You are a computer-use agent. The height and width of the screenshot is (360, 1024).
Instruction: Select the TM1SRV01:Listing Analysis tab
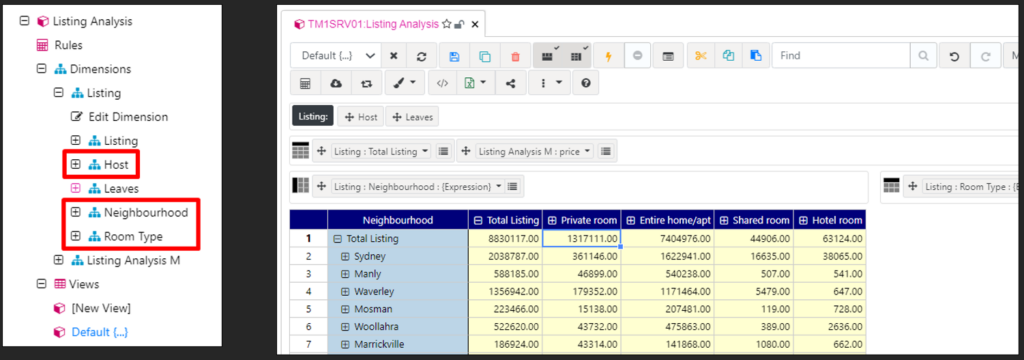pos(366,24)
